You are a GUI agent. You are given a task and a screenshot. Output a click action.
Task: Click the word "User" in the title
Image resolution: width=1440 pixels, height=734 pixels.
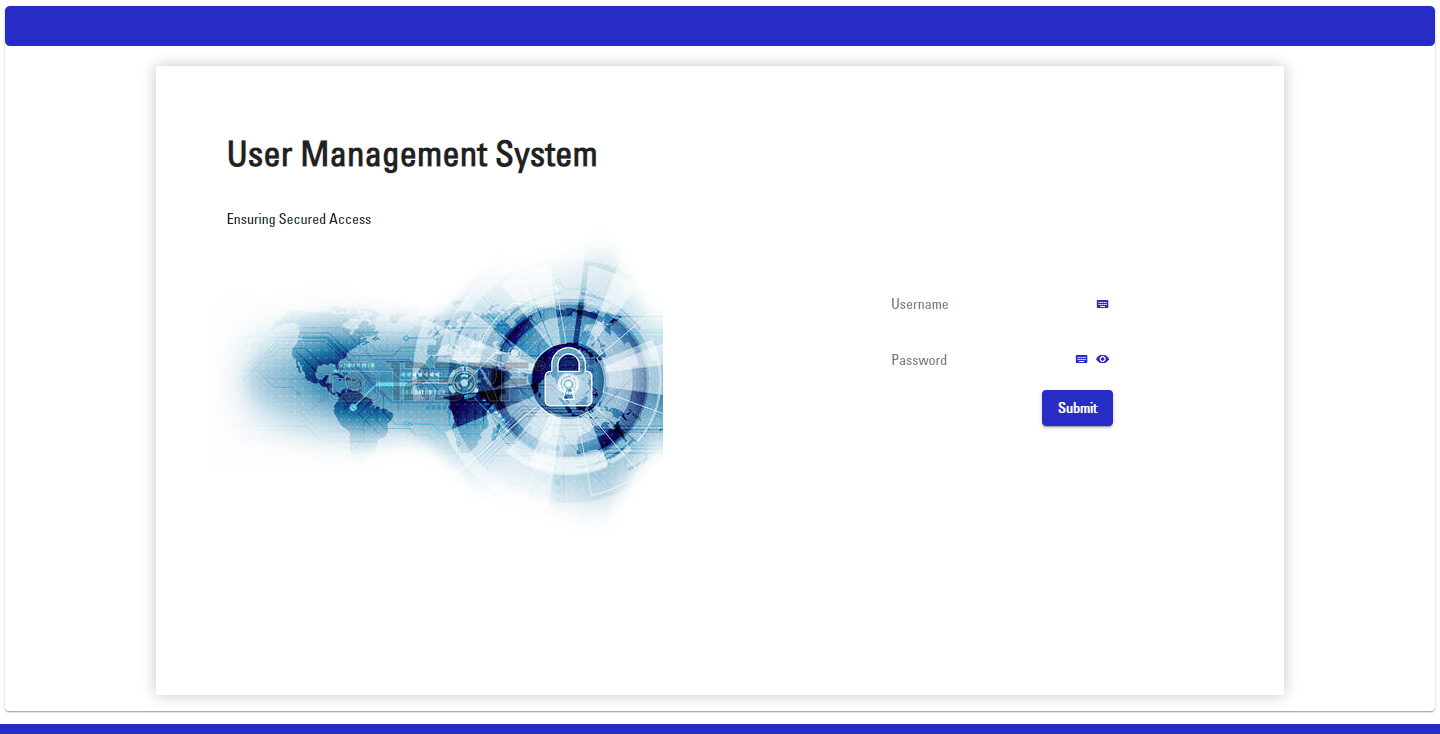260,155
